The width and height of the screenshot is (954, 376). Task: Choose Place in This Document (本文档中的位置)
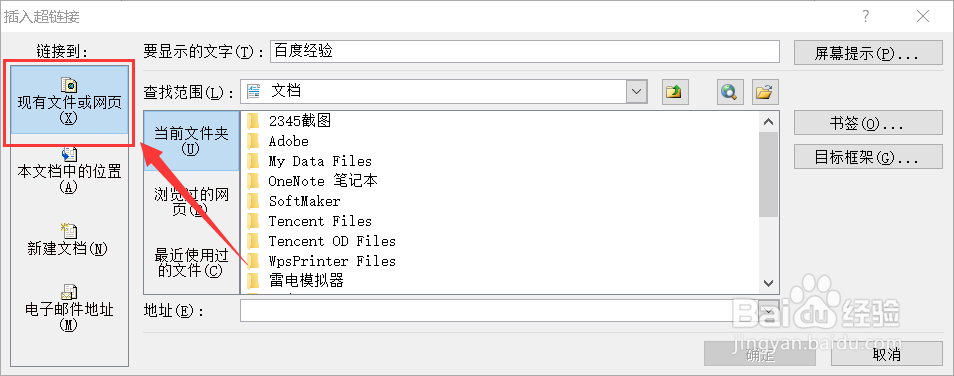69,171
